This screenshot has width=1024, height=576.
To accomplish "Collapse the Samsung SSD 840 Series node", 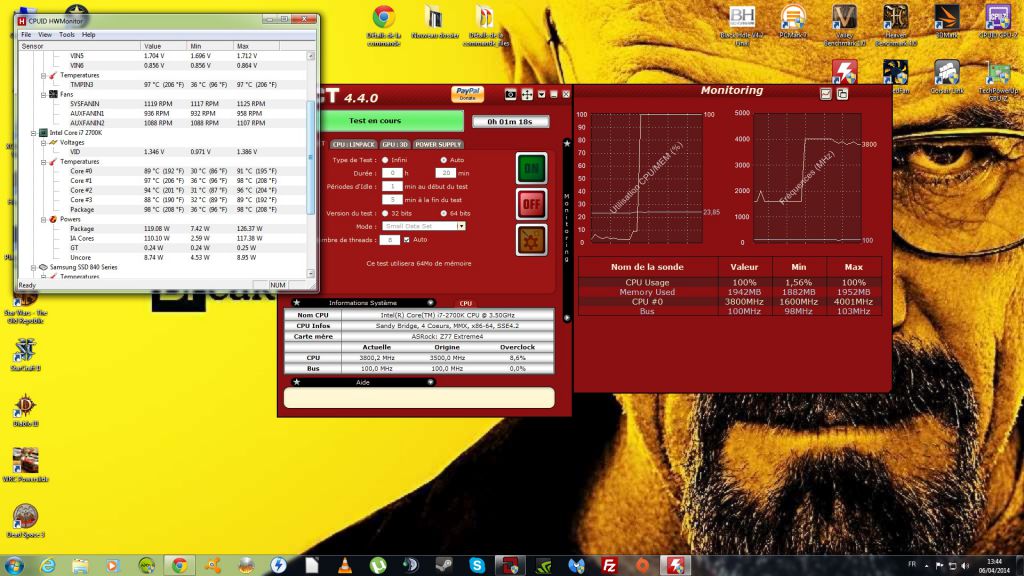I will pos(33,267).
